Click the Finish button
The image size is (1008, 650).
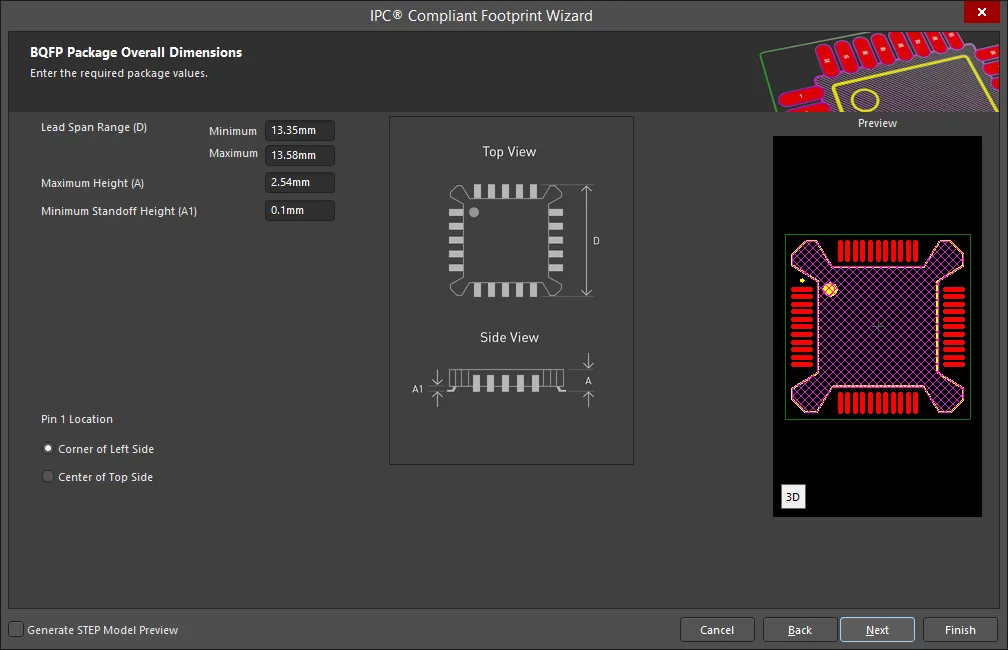[x=960, y=629]
